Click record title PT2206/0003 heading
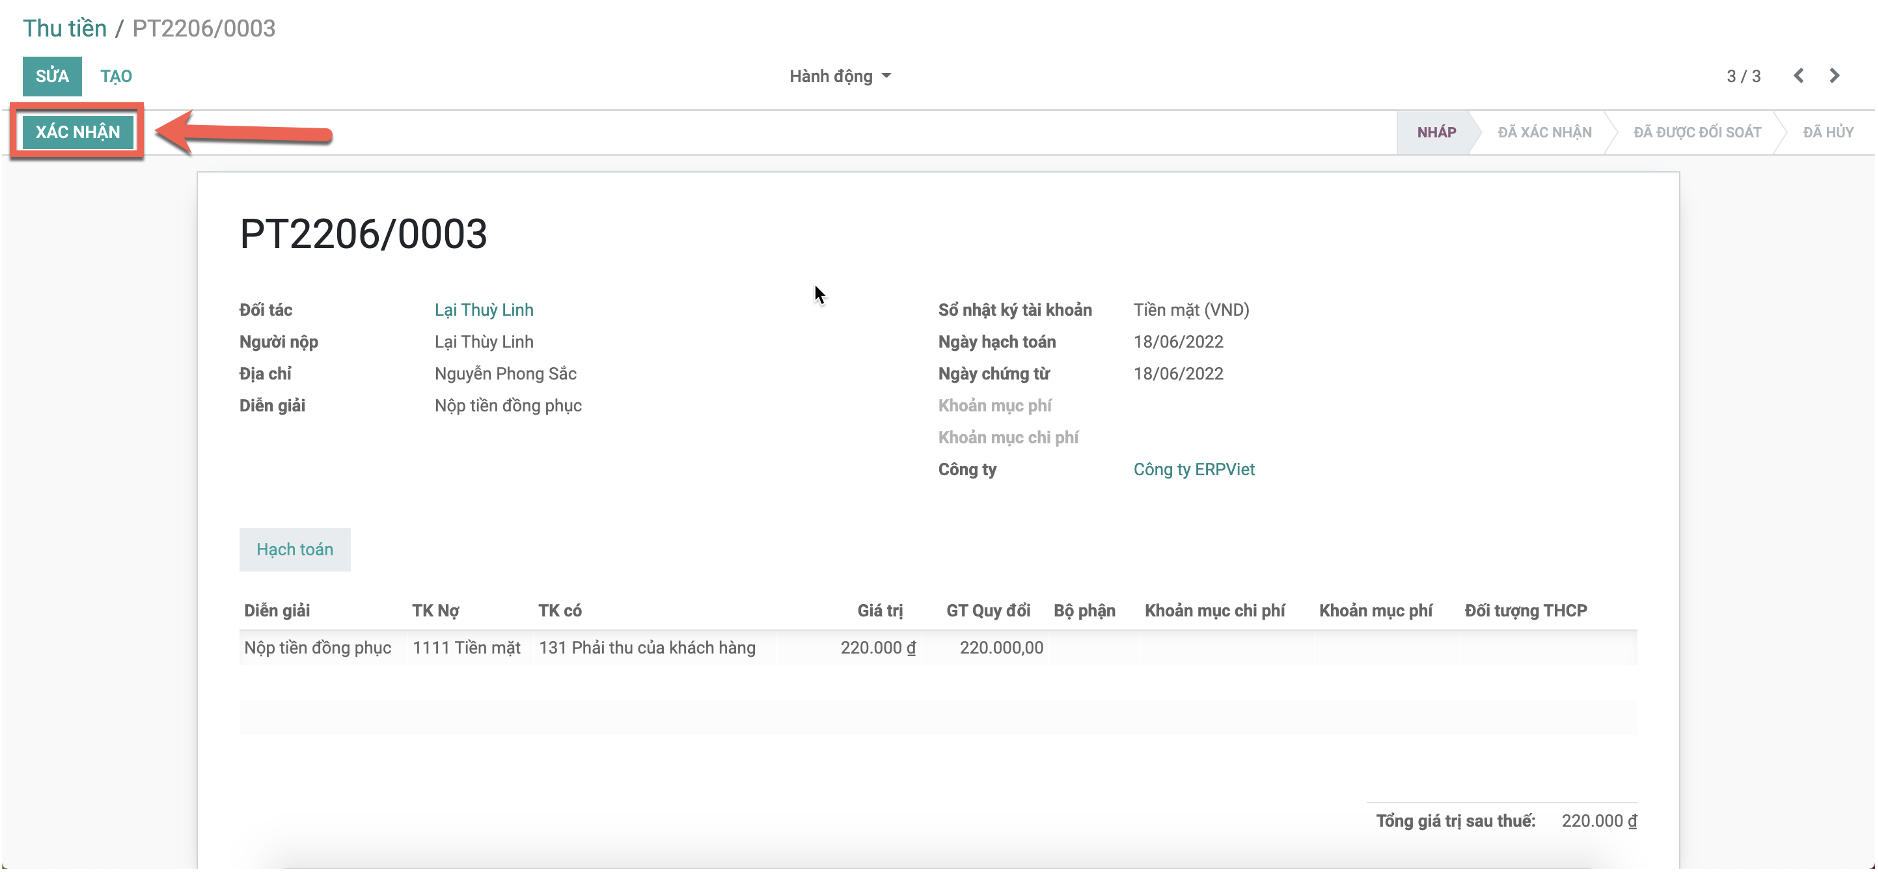Screen dimensions: 1878x872 364,235
